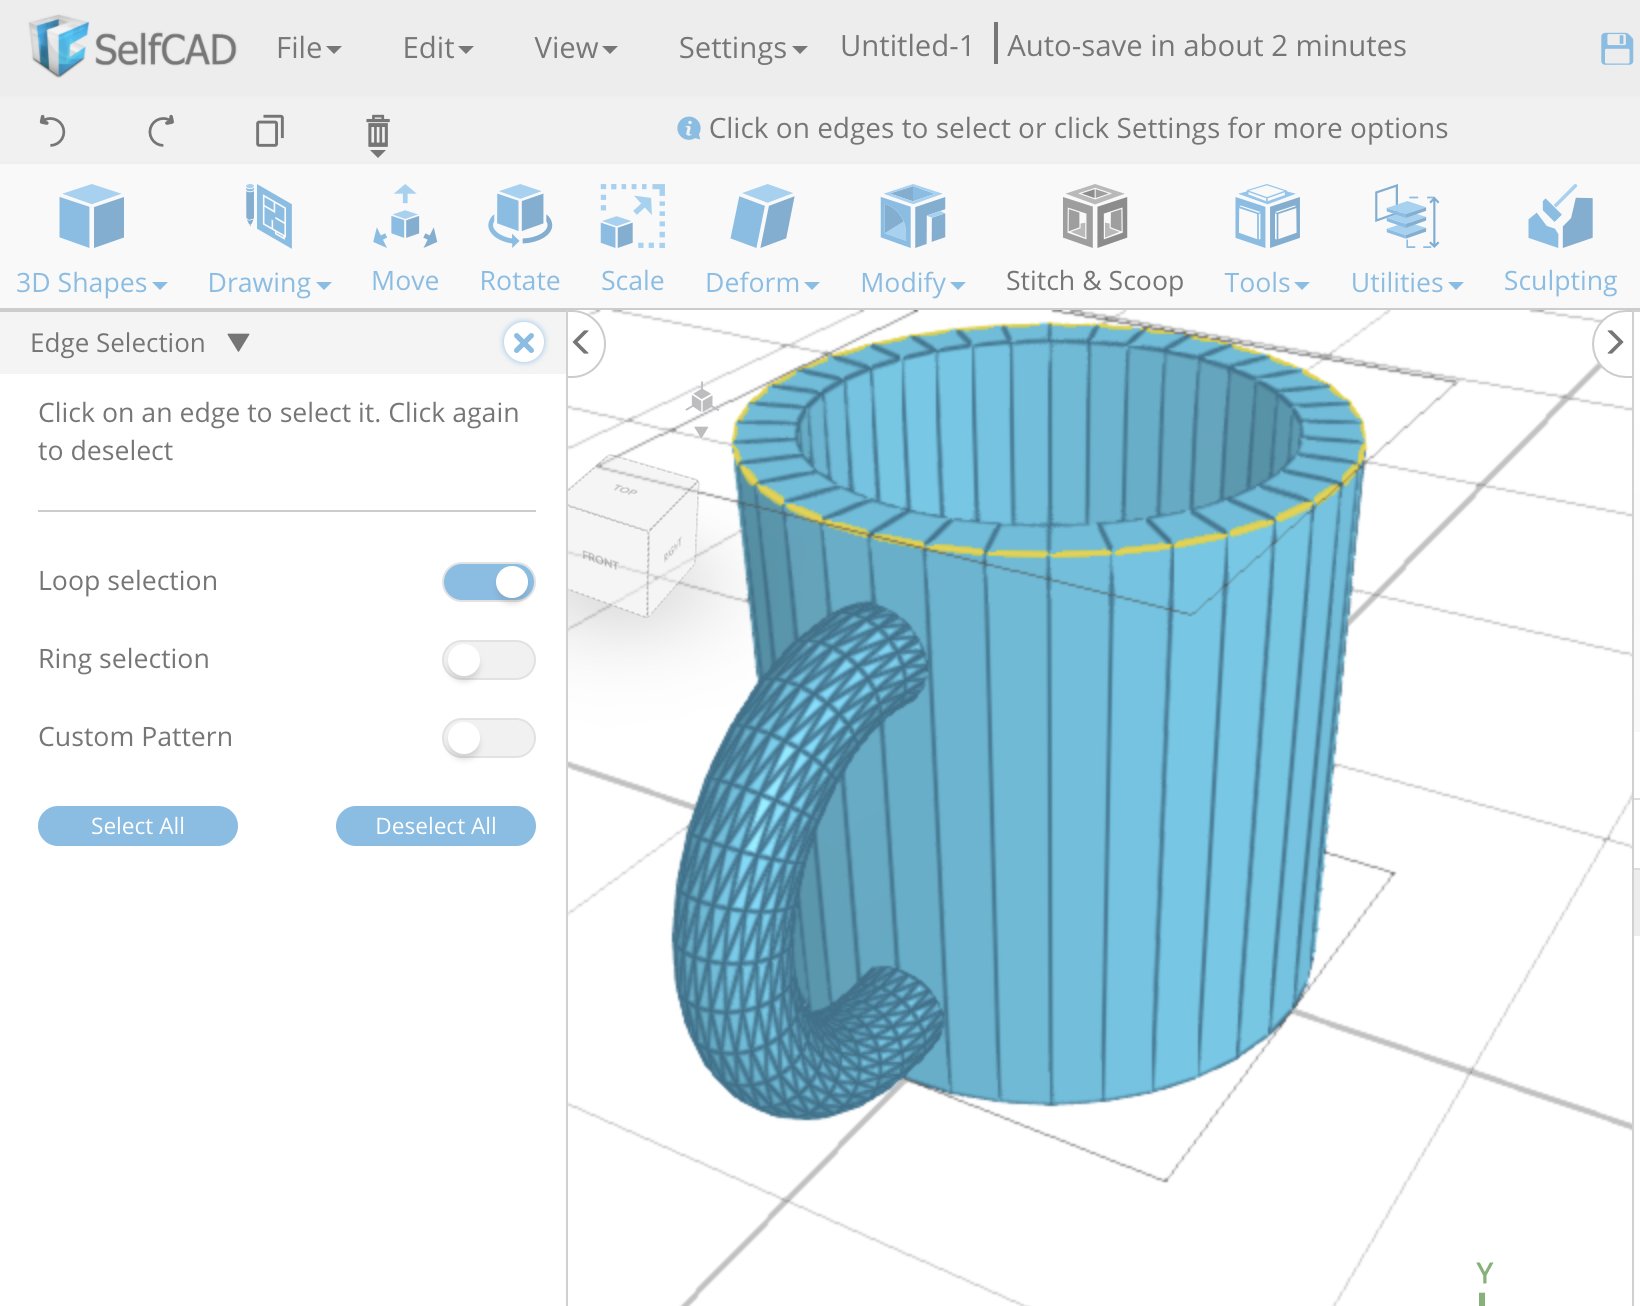Screen dimensions: 1640x1306
Task: Expand the Edge Selection dropdown triangle
Action: pyautogui.click(x=238, y=343)
